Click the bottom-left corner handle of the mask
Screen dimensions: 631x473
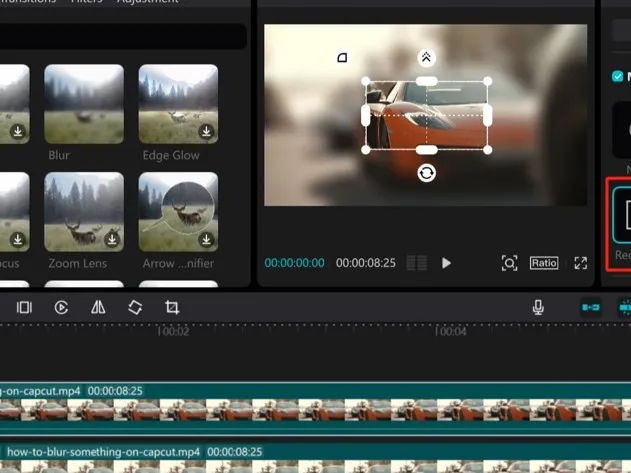[366, 150]
